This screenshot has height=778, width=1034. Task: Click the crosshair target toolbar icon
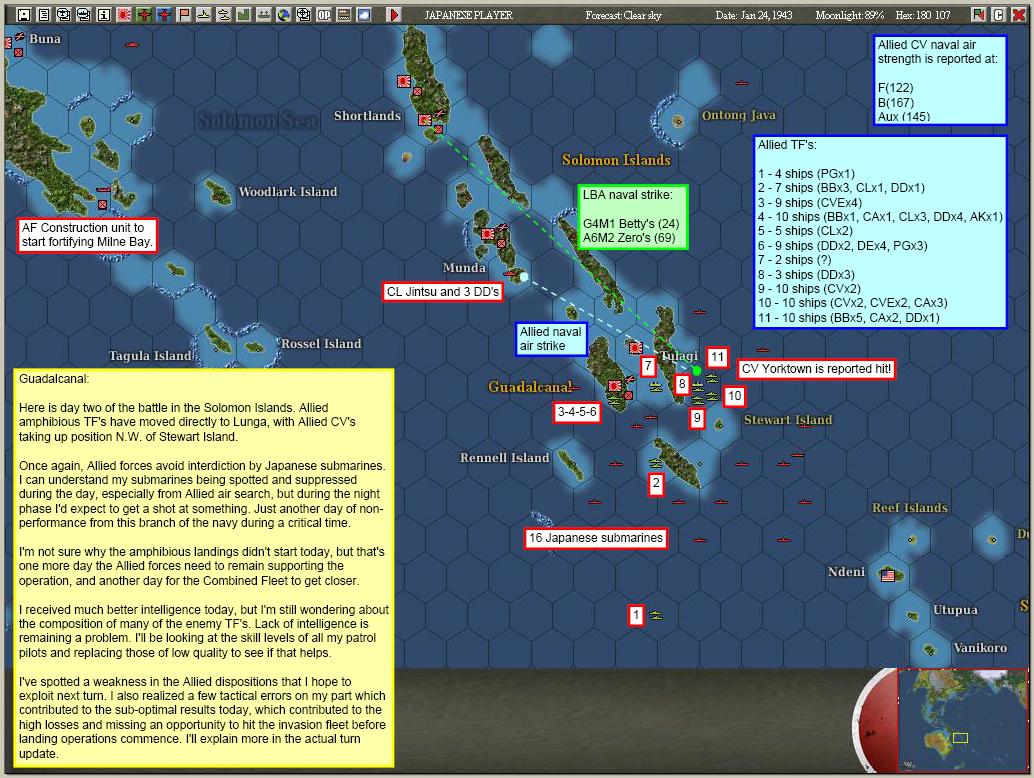(x=303, y=15)
